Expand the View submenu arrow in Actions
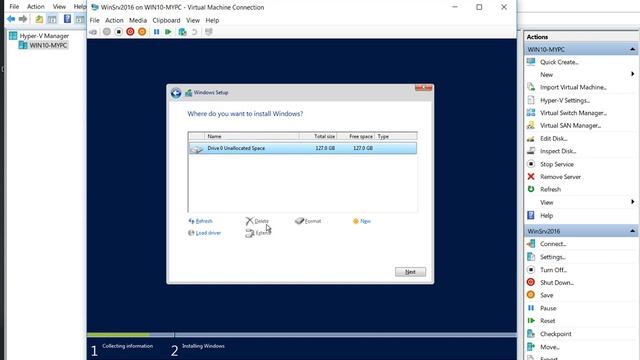 pyautogui.click(x=632, y=202)
